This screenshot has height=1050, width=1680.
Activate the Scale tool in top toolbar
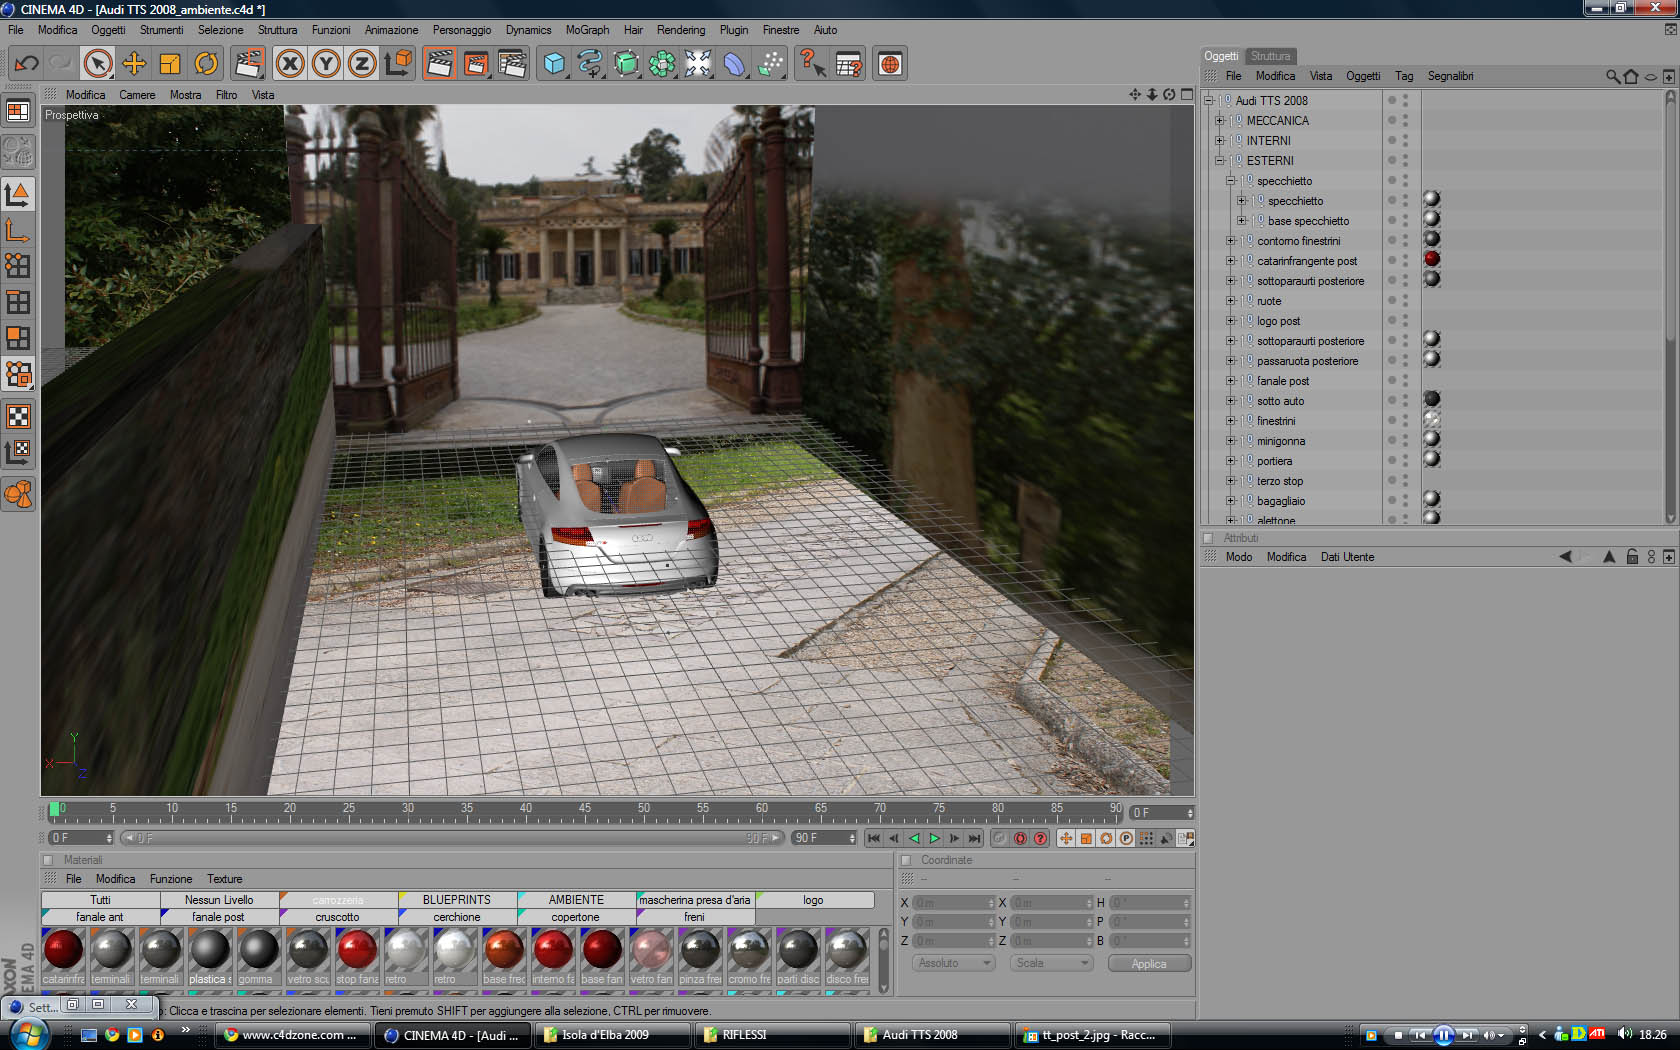coord(170,64)
